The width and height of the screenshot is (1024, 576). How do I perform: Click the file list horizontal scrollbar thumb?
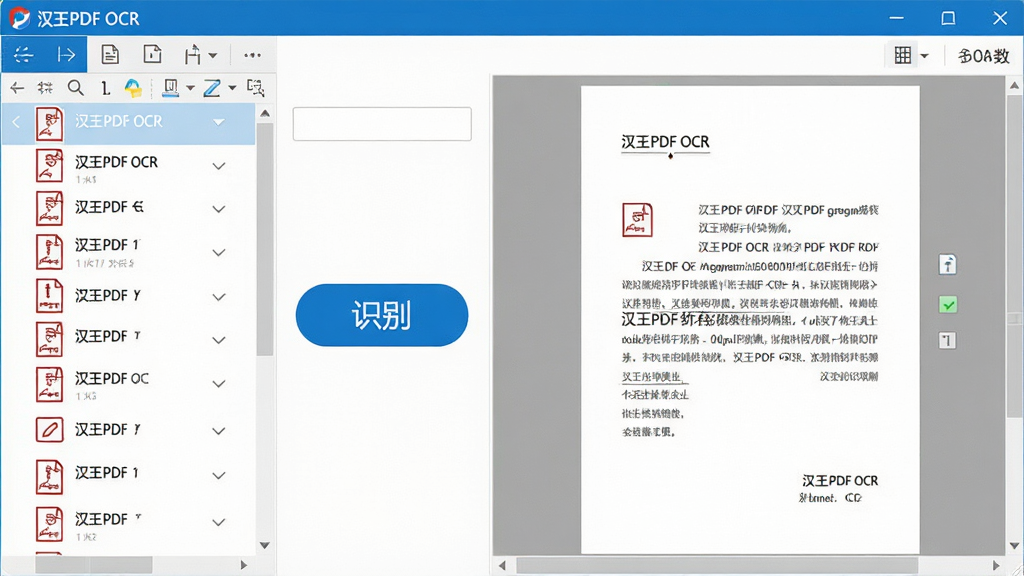click(93, 565)
